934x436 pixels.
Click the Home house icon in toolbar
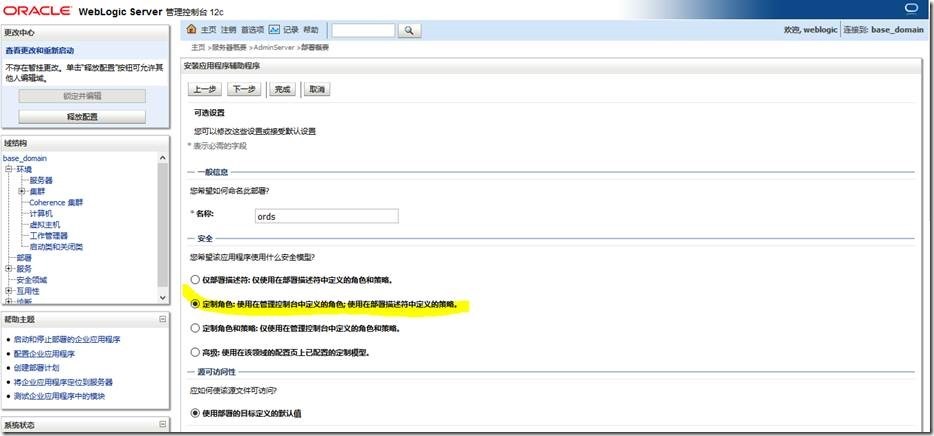click(191, 29)
